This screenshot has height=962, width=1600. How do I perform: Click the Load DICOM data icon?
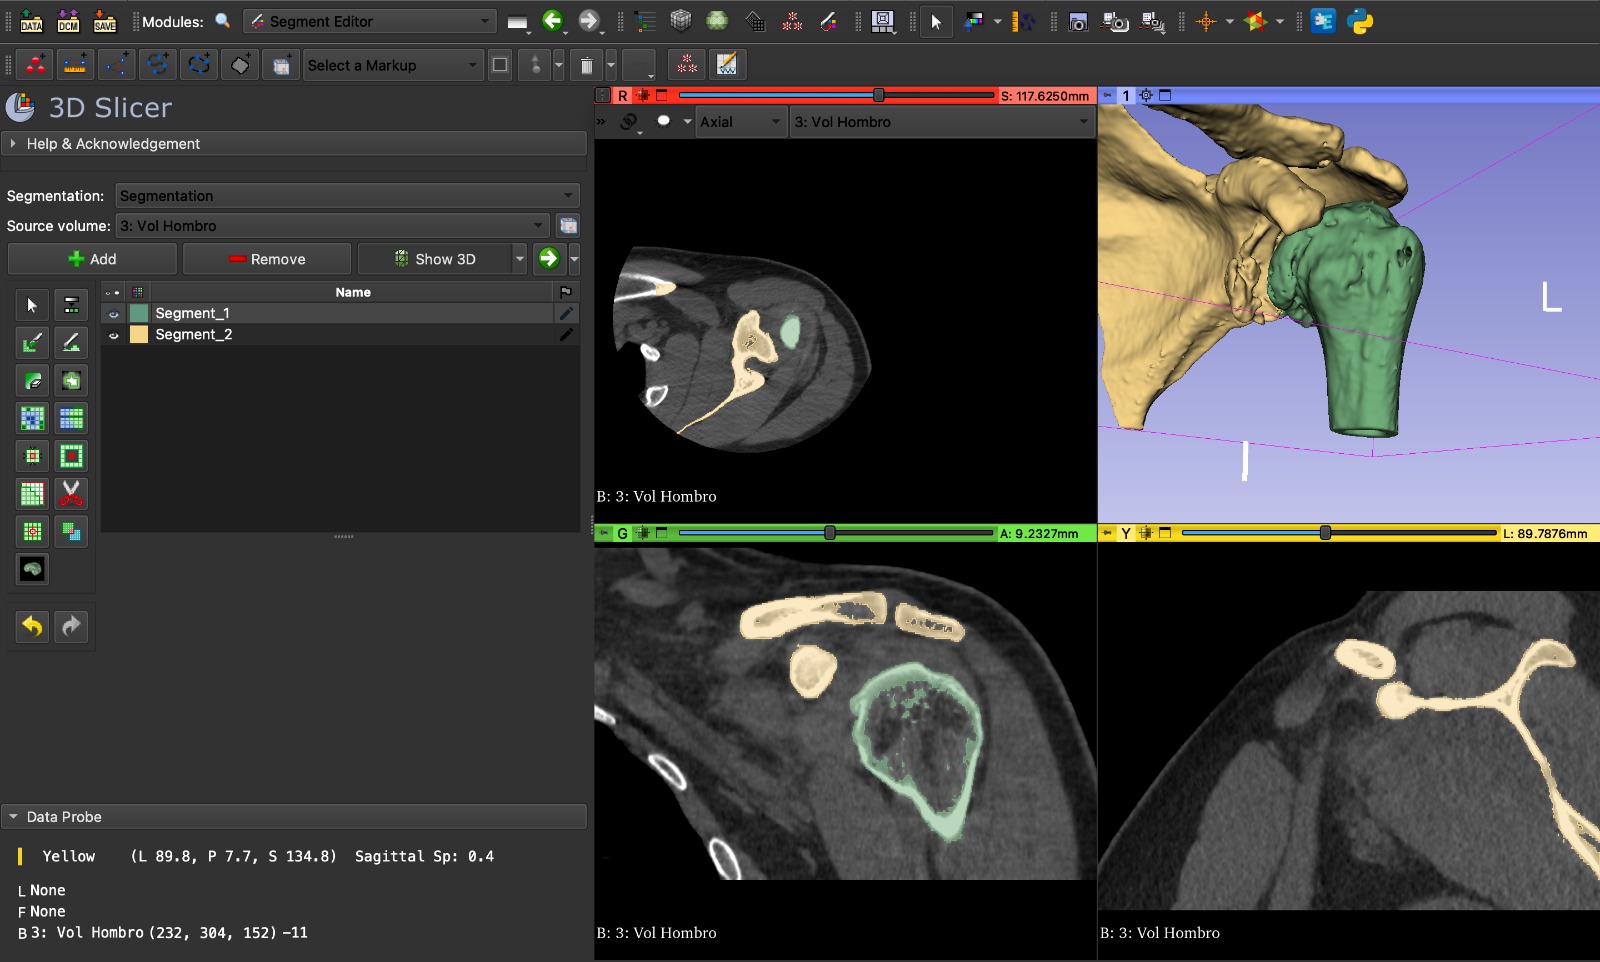pyautogui.click(x=68, y=21)
